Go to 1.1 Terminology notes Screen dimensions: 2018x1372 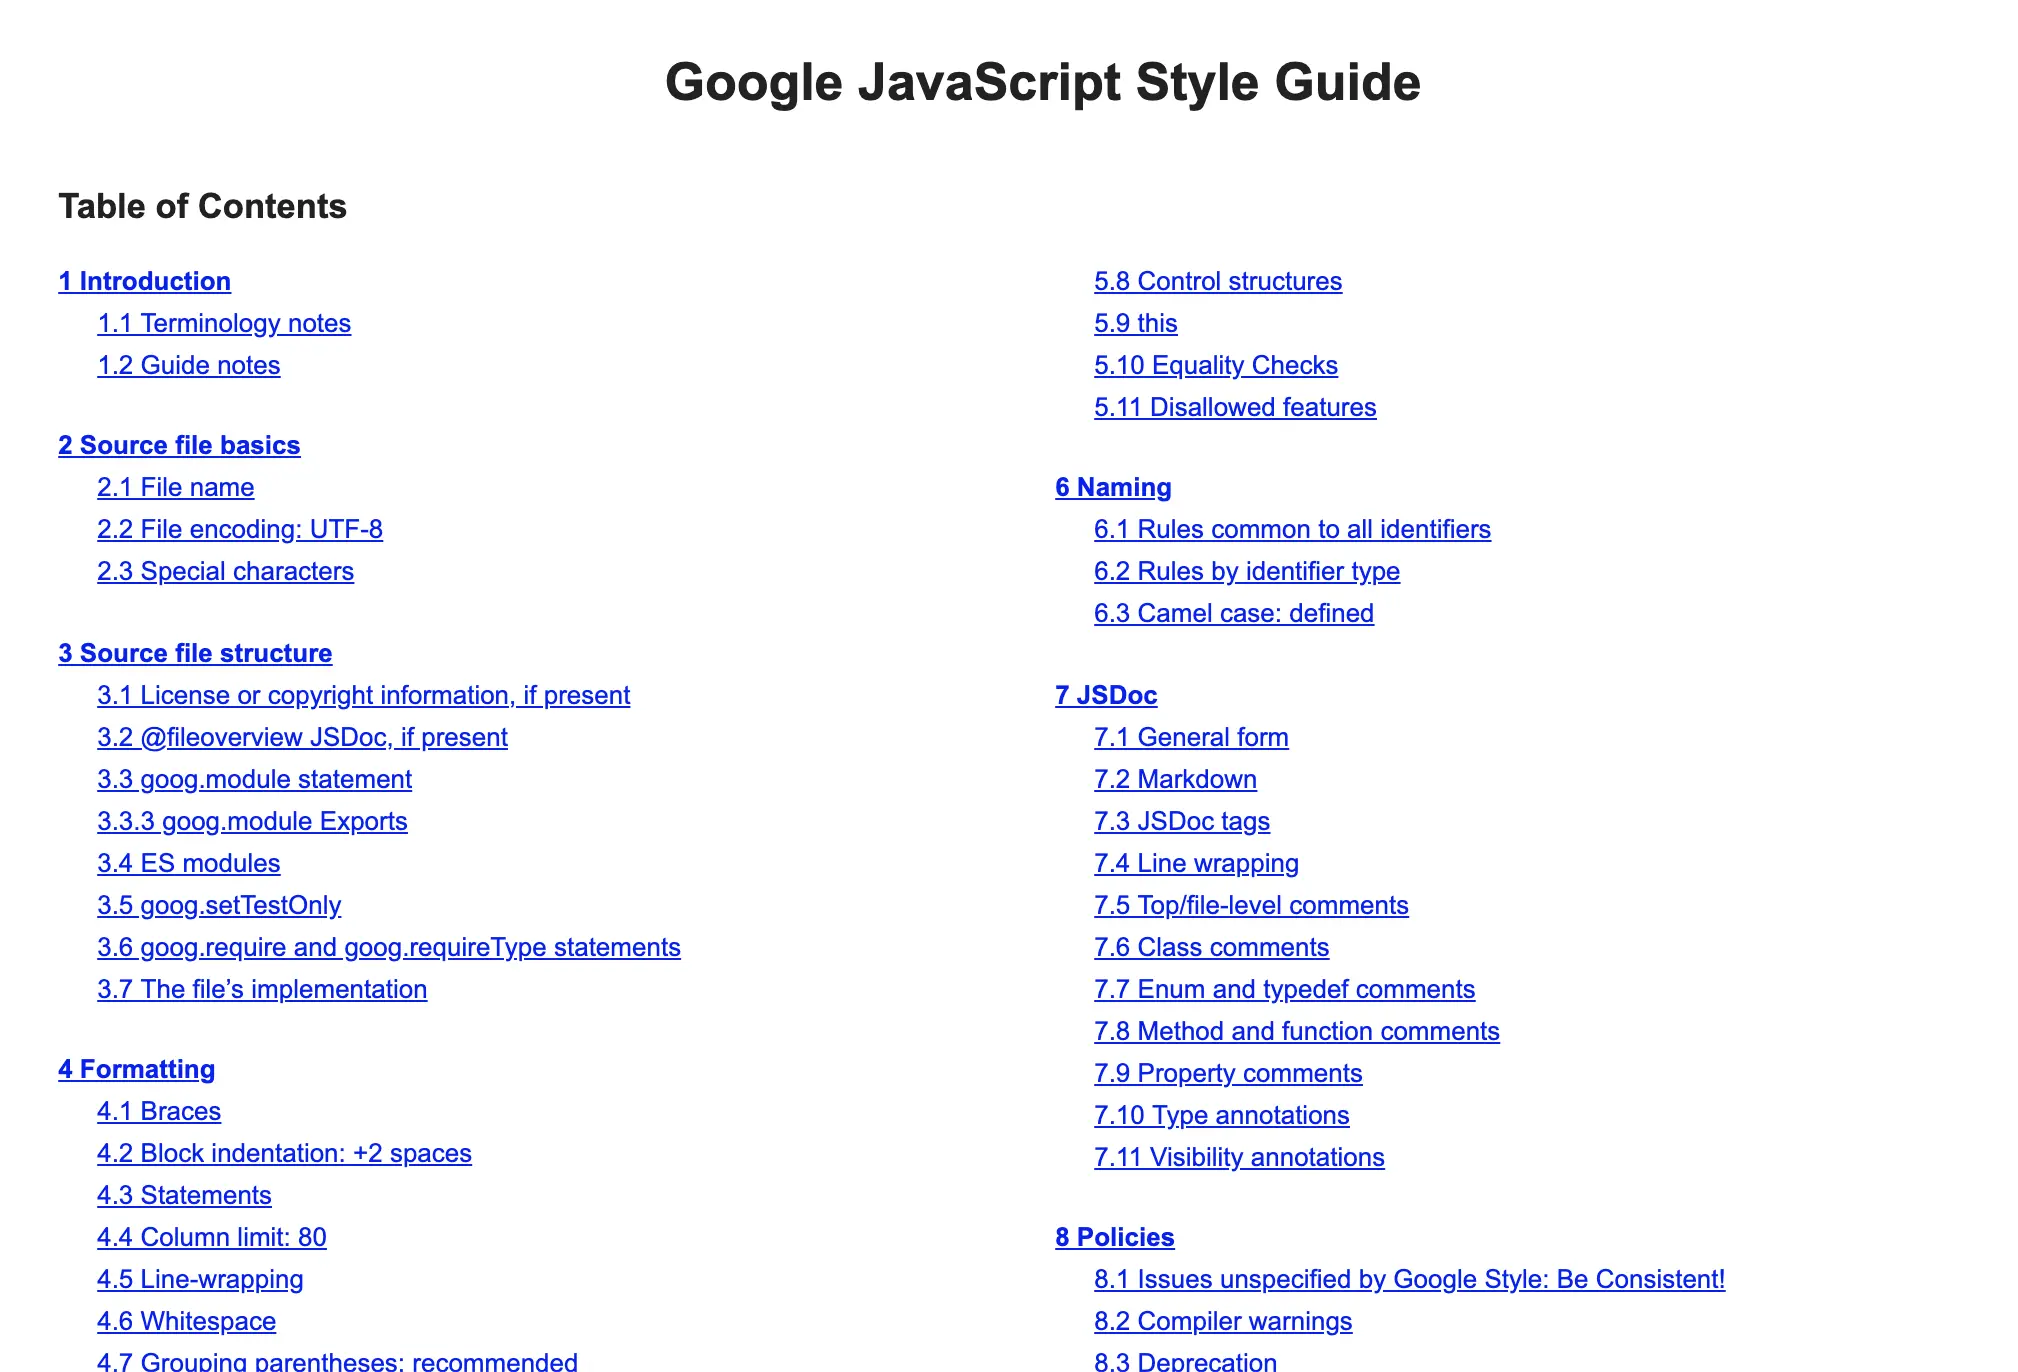coord(224,323)
